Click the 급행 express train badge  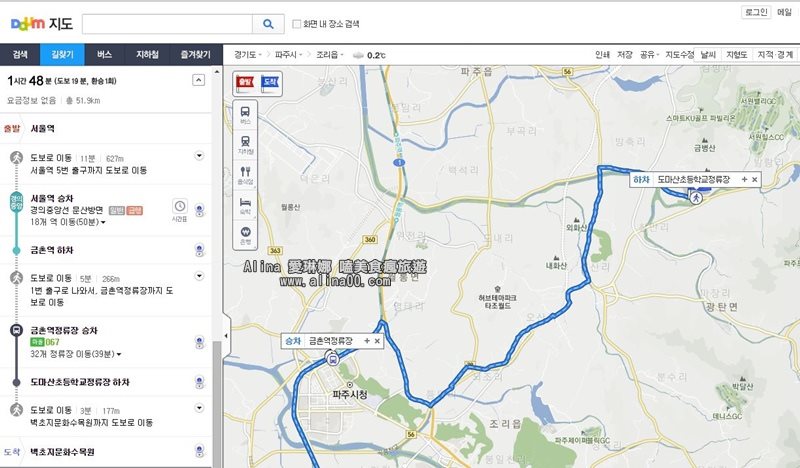[135, 210]
